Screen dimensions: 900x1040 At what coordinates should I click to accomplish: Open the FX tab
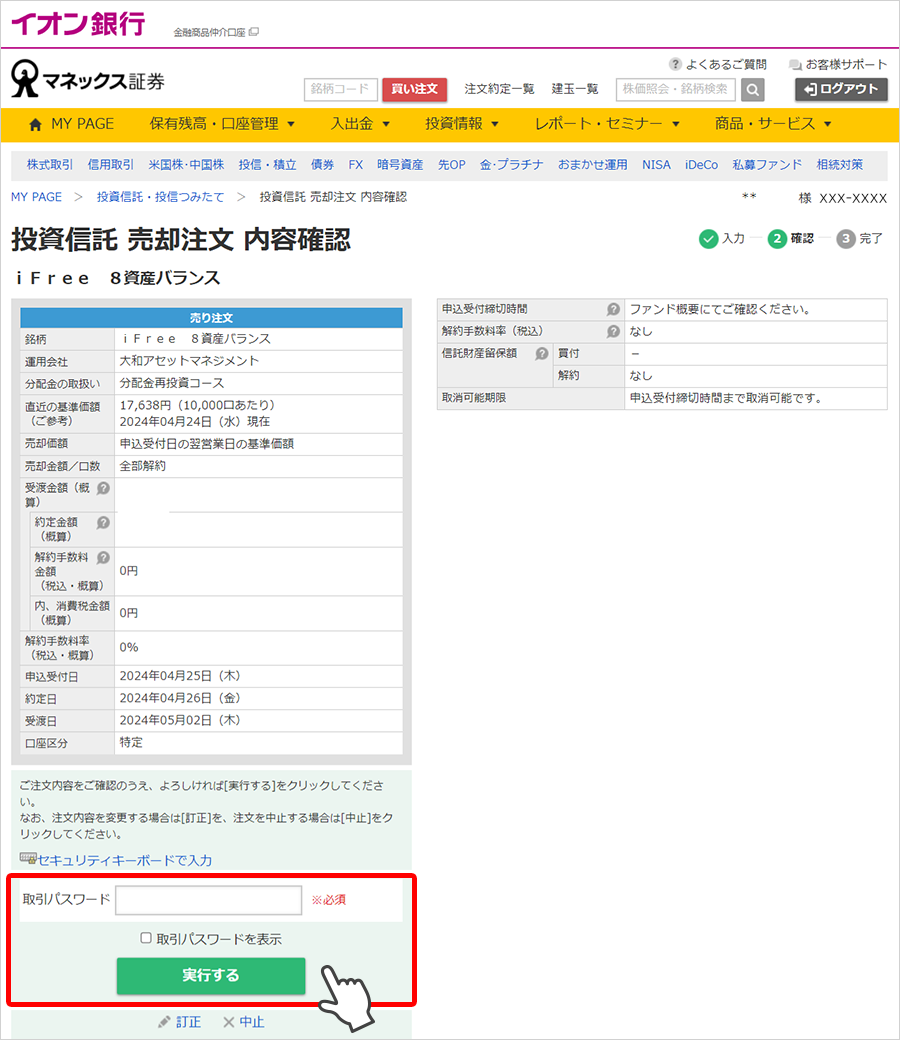coord(355,165)
